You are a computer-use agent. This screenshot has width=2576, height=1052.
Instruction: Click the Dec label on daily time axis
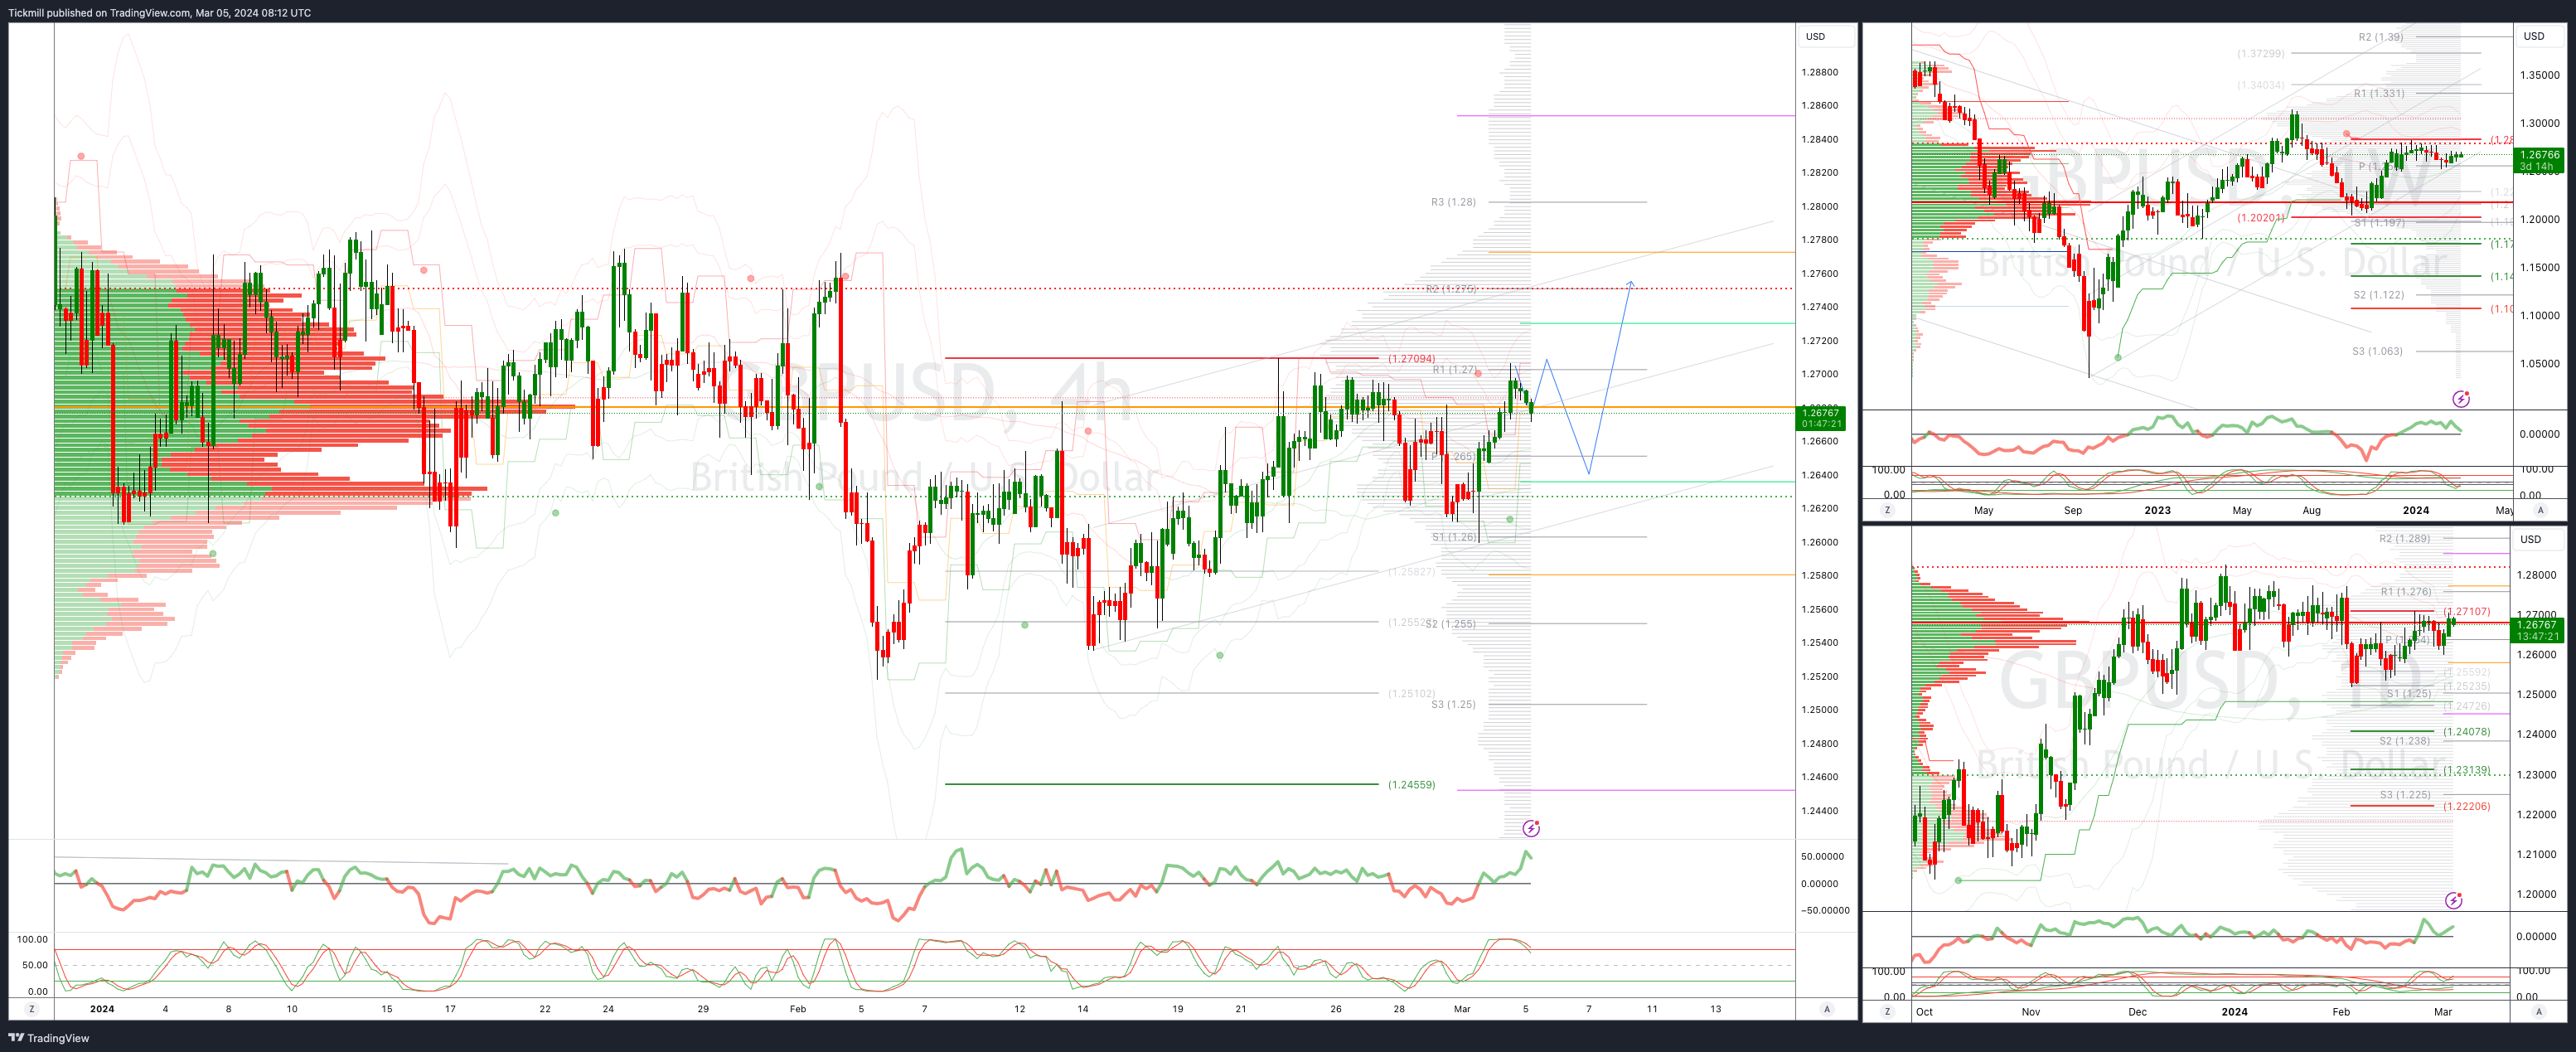(x=2137, y=1012)
